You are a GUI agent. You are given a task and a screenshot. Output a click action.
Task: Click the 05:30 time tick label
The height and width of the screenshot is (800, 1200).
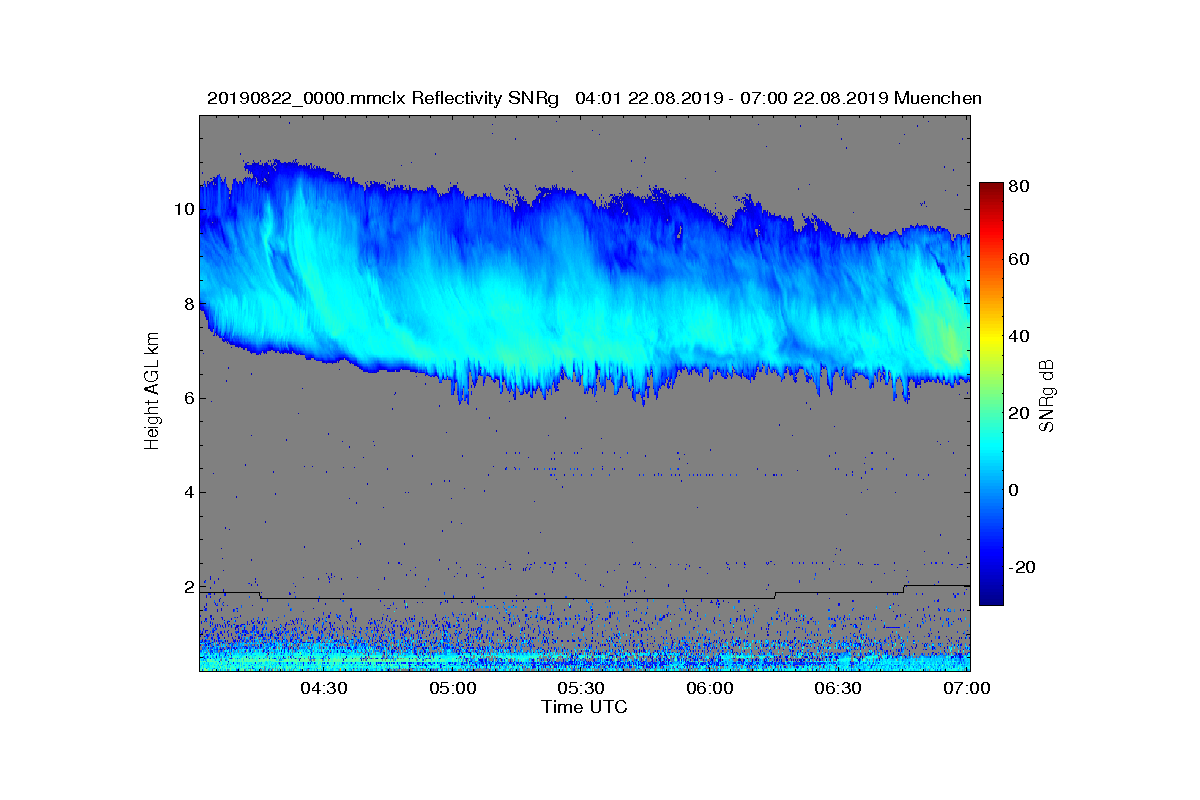[582, 689]
